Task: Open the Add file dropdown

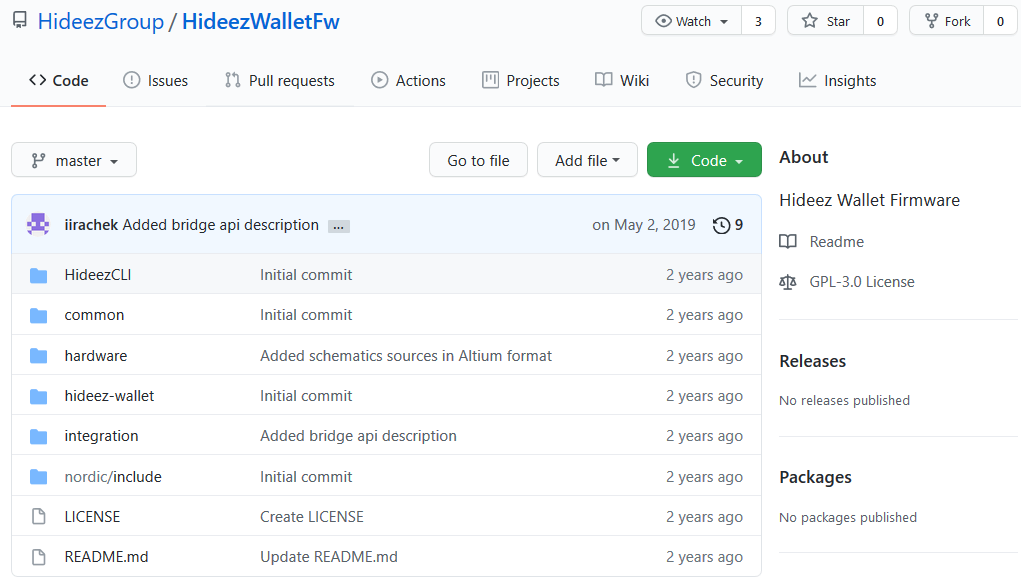Action: (587, 160)
